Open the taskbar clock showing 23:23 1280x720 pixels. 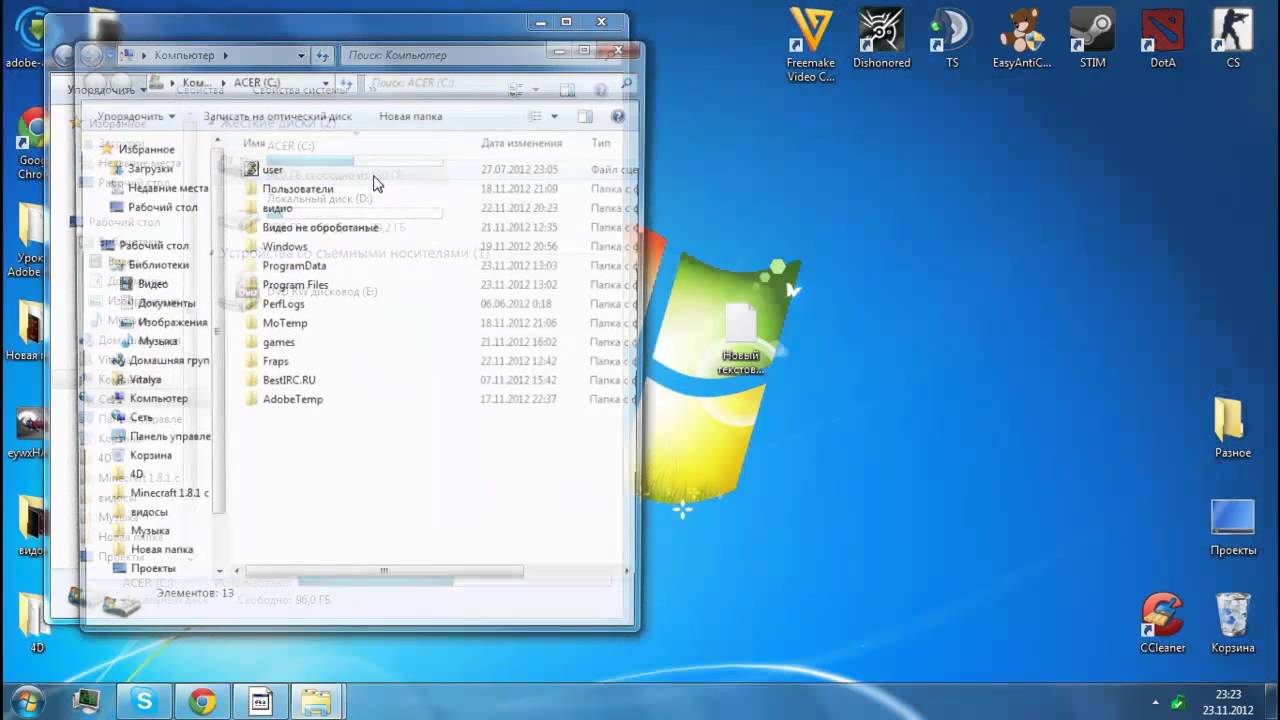tap(1228, 702)
